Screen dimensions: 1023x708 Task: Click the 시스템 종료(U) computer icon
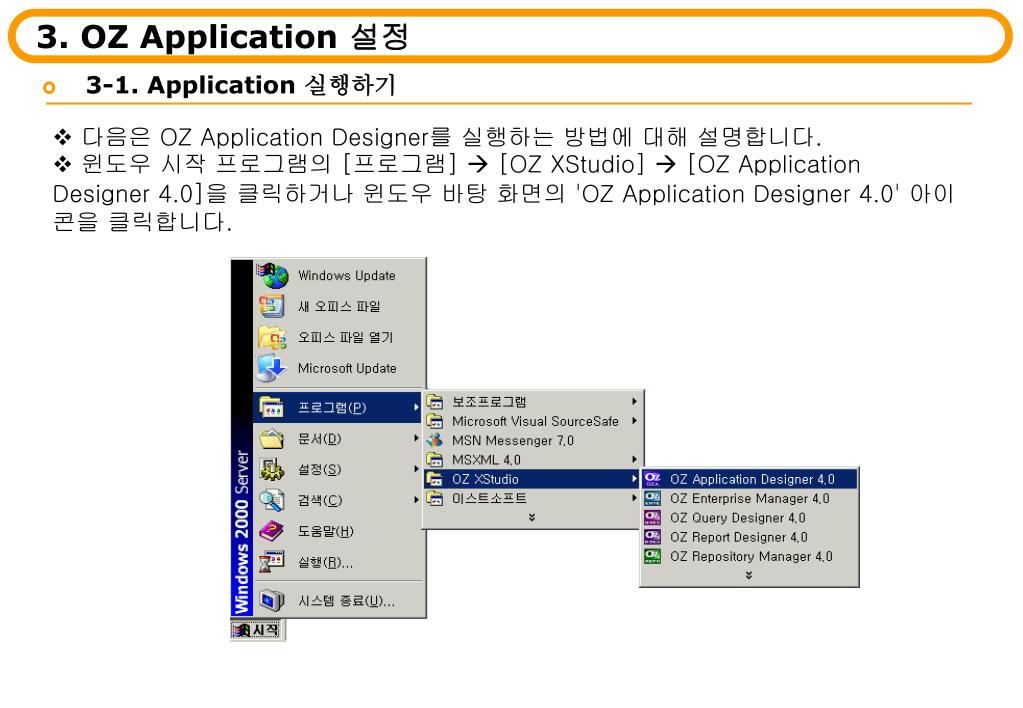pyautogui.click(x=271, y=600)
